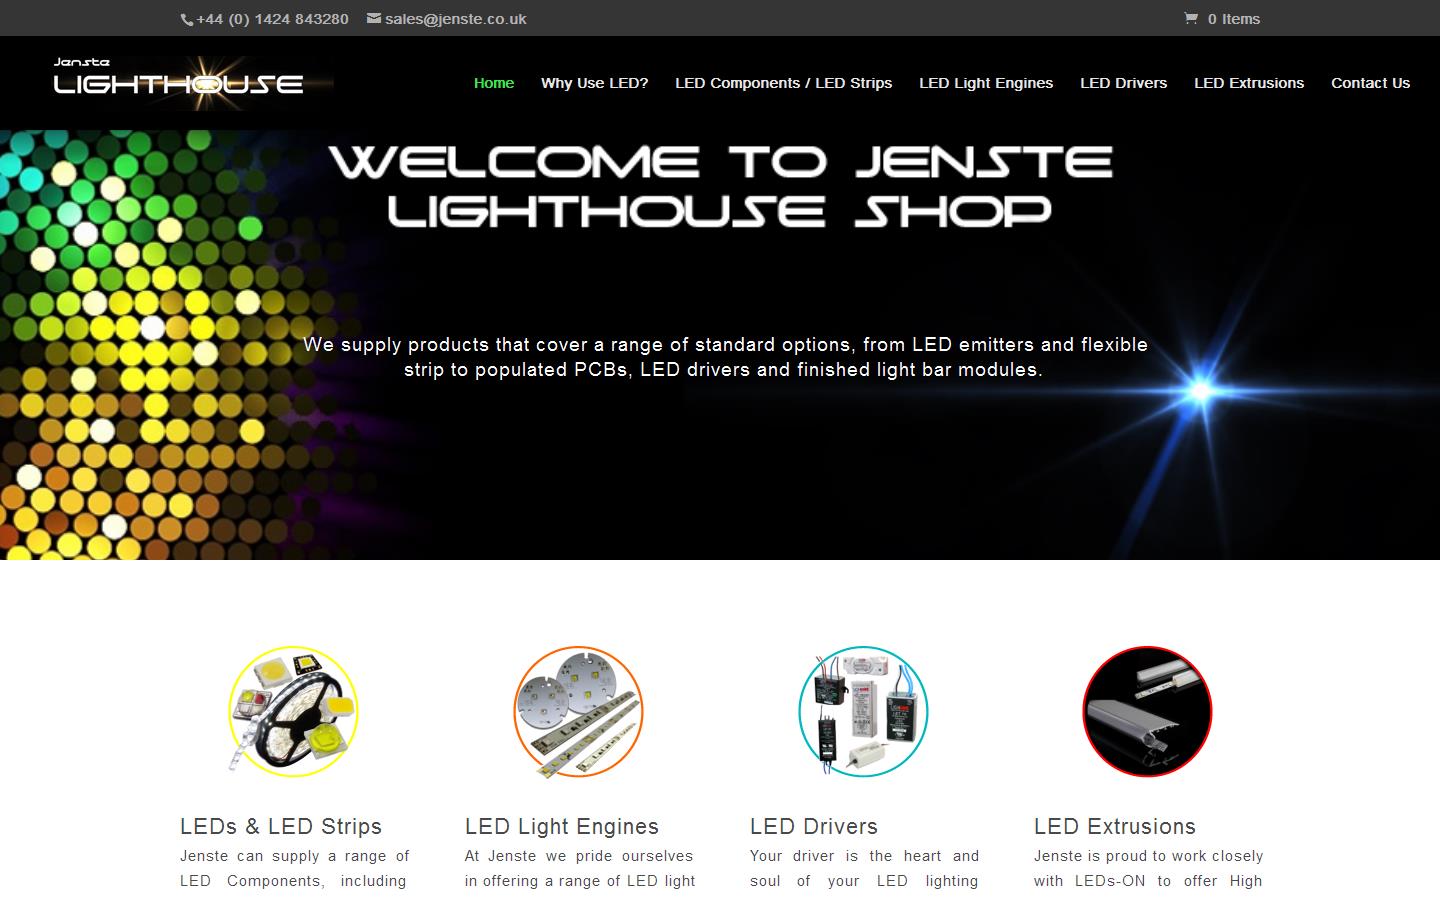1440x900 pixels.
Task: Open the Home menu item
Action: (494, 83)
